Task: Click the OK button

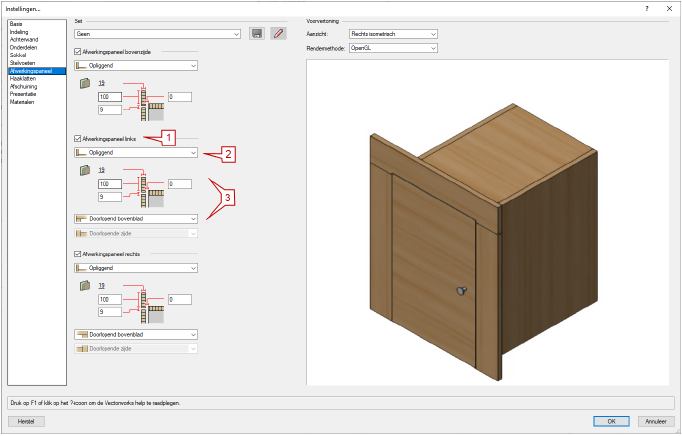Action: coord(611,421)
